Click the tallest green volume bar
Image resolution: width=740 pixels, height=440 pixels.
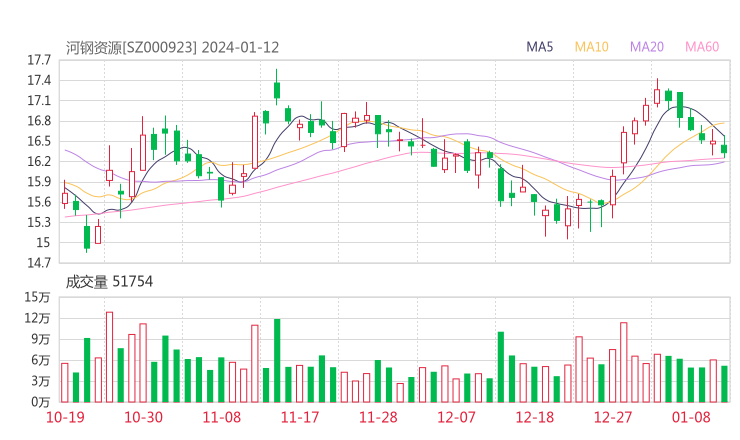pyautogui.click(x=277, y=360)
